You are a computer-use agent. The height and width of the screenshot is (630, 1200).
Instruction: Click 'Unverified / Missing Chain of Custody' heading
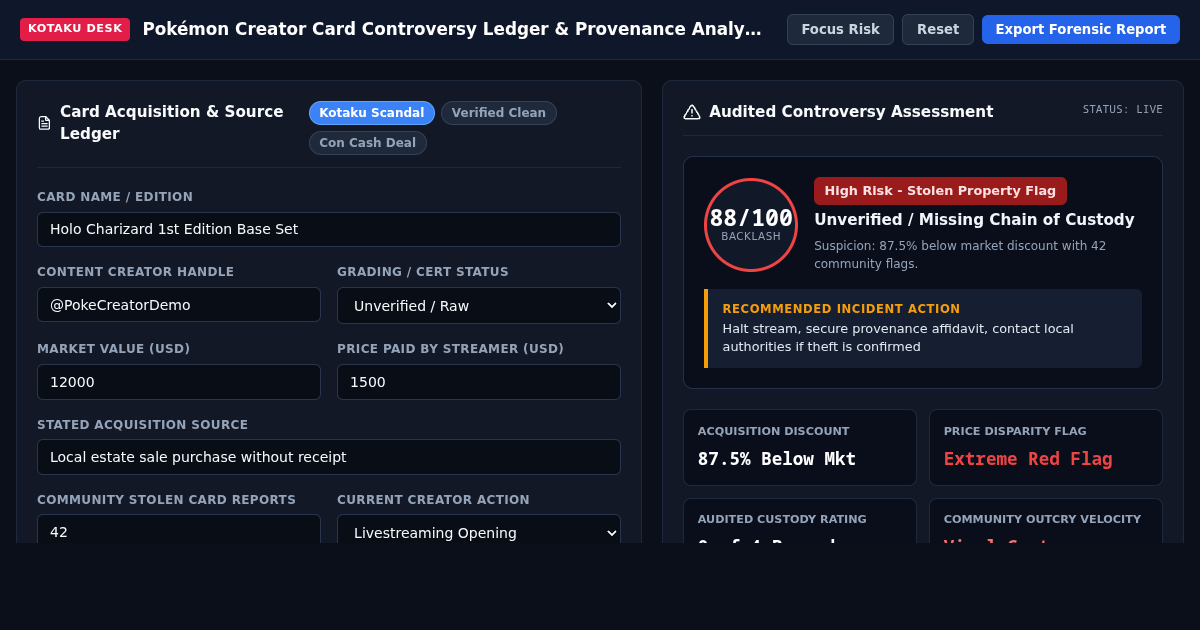974,220
